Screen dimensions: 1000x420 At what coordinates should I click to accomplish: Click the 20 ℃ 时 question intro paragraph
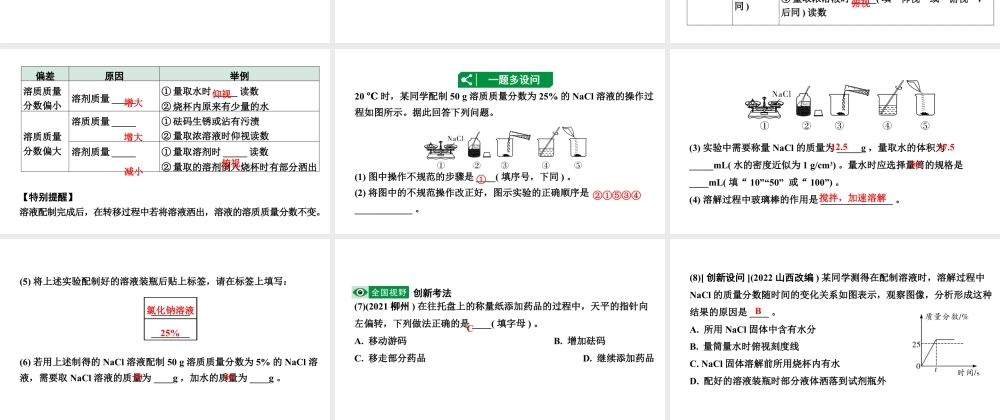[x=504, y=104]
